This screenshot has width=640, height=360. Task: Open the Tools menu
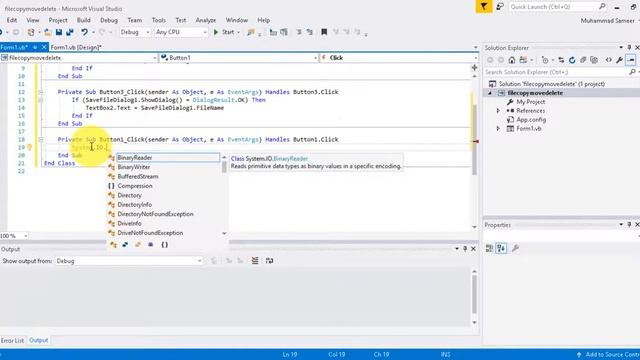pos(159,20)
